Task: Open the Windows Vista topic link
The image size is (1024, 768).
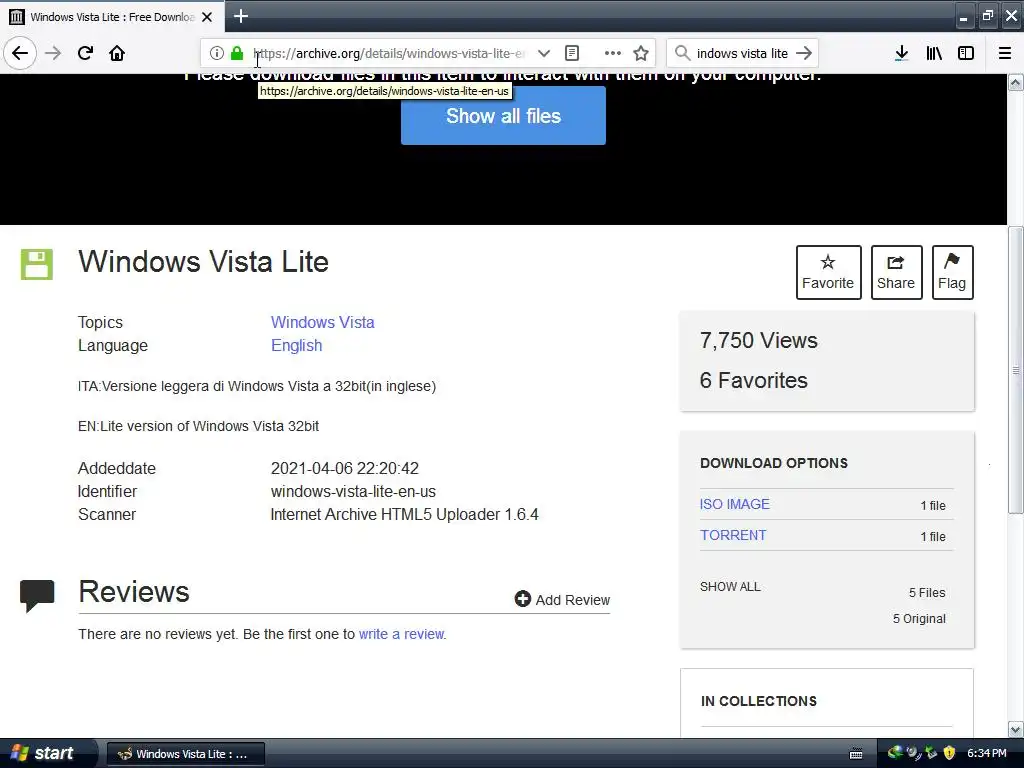Action: [x=323, y=323]
